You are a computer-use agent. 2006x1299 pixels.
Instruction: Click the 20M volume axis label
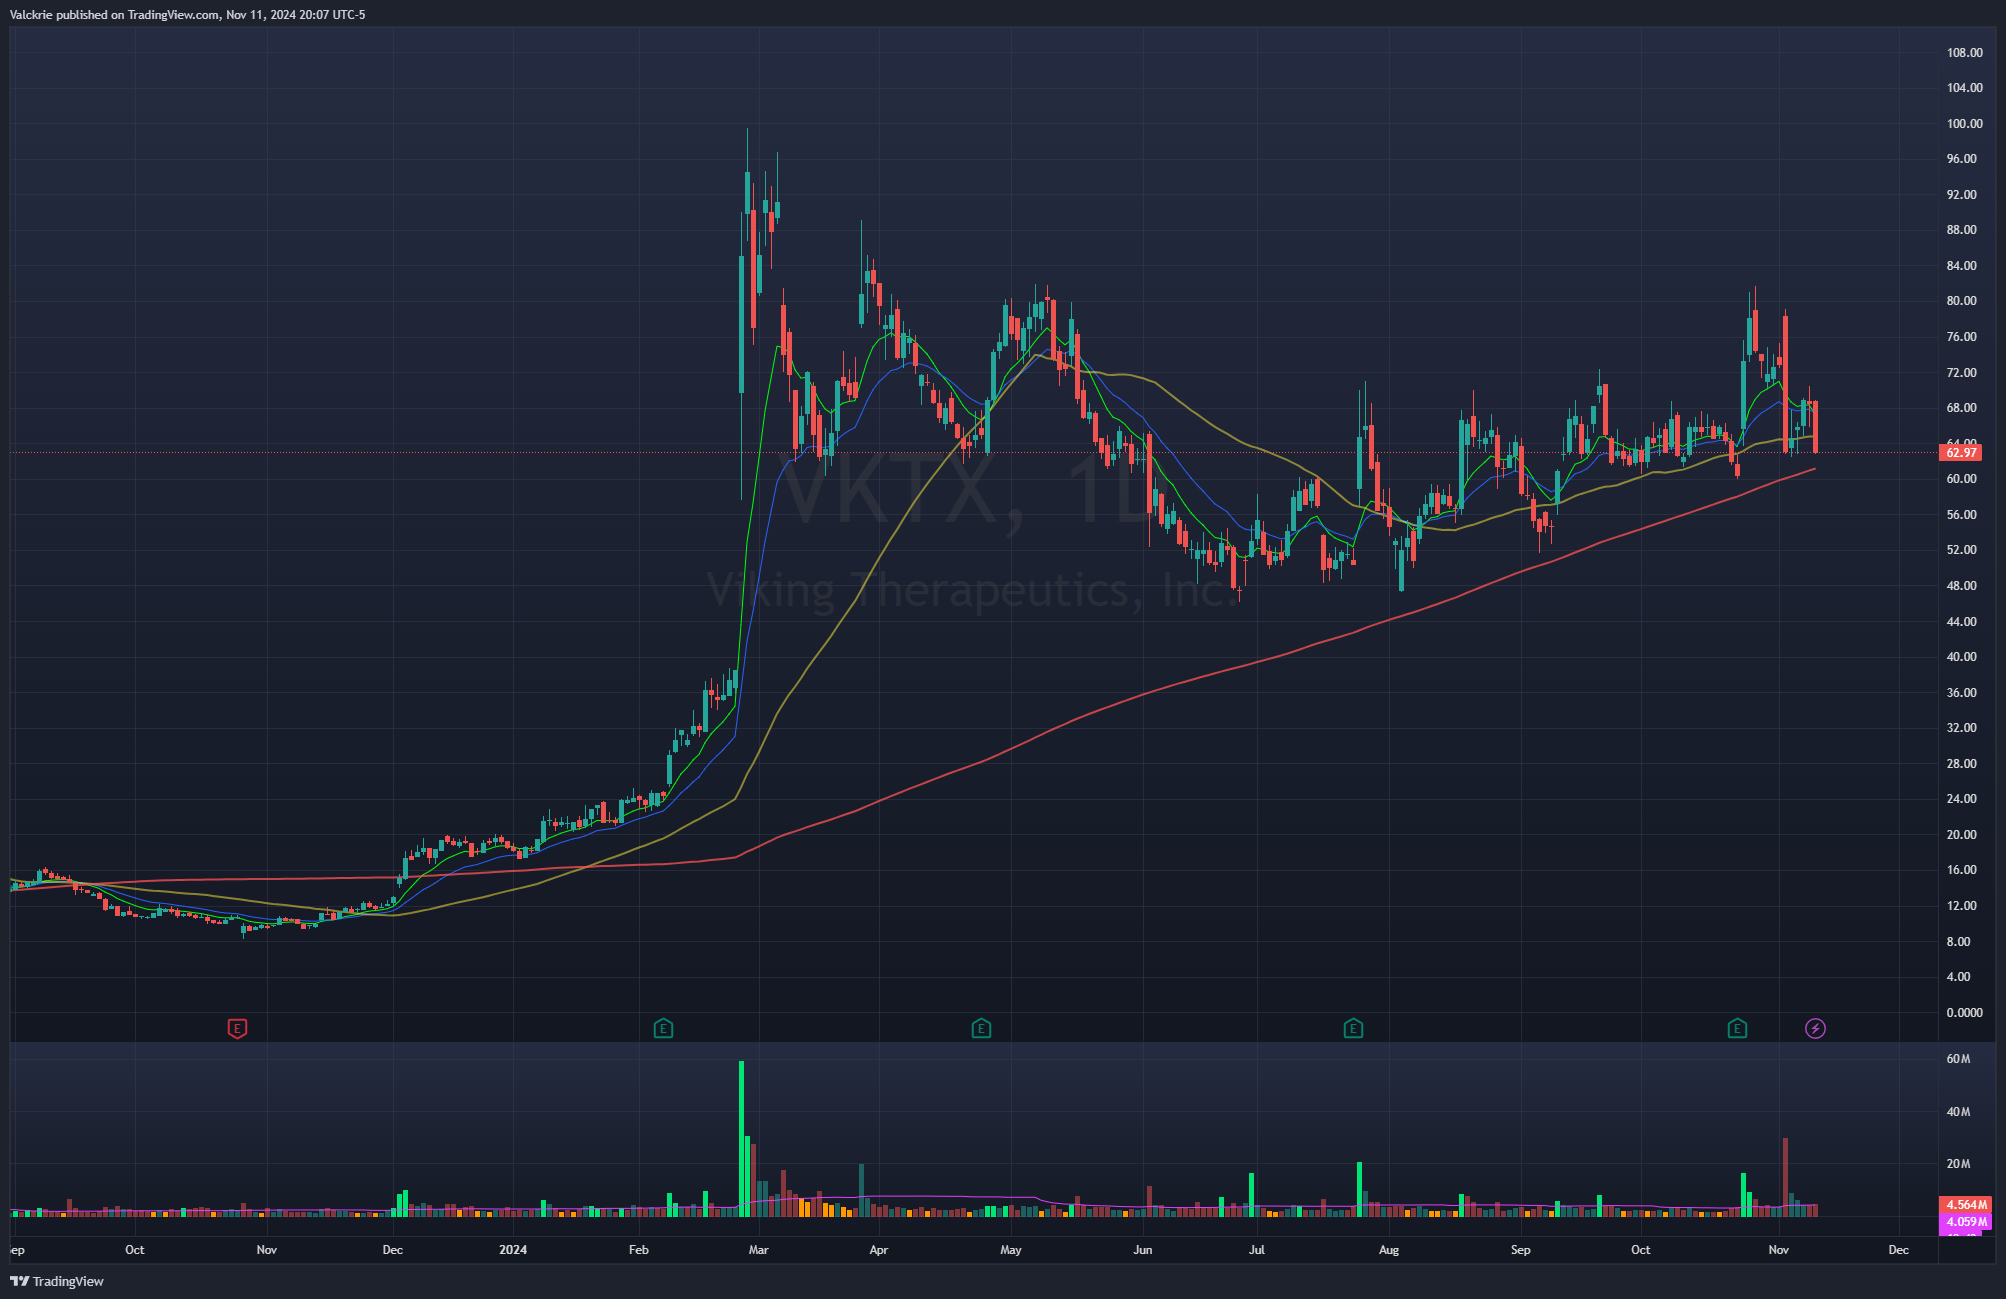click(x=1958, y=1164)
